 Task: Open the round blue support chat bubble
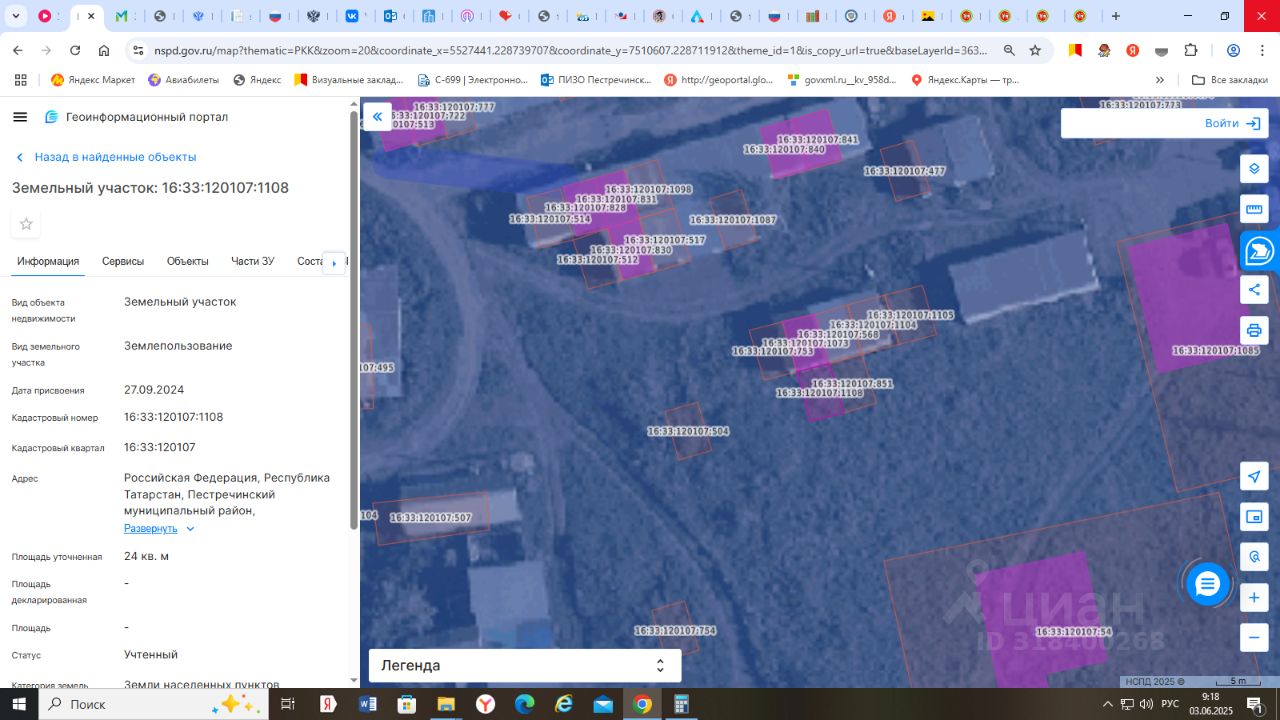point(1208,584)
